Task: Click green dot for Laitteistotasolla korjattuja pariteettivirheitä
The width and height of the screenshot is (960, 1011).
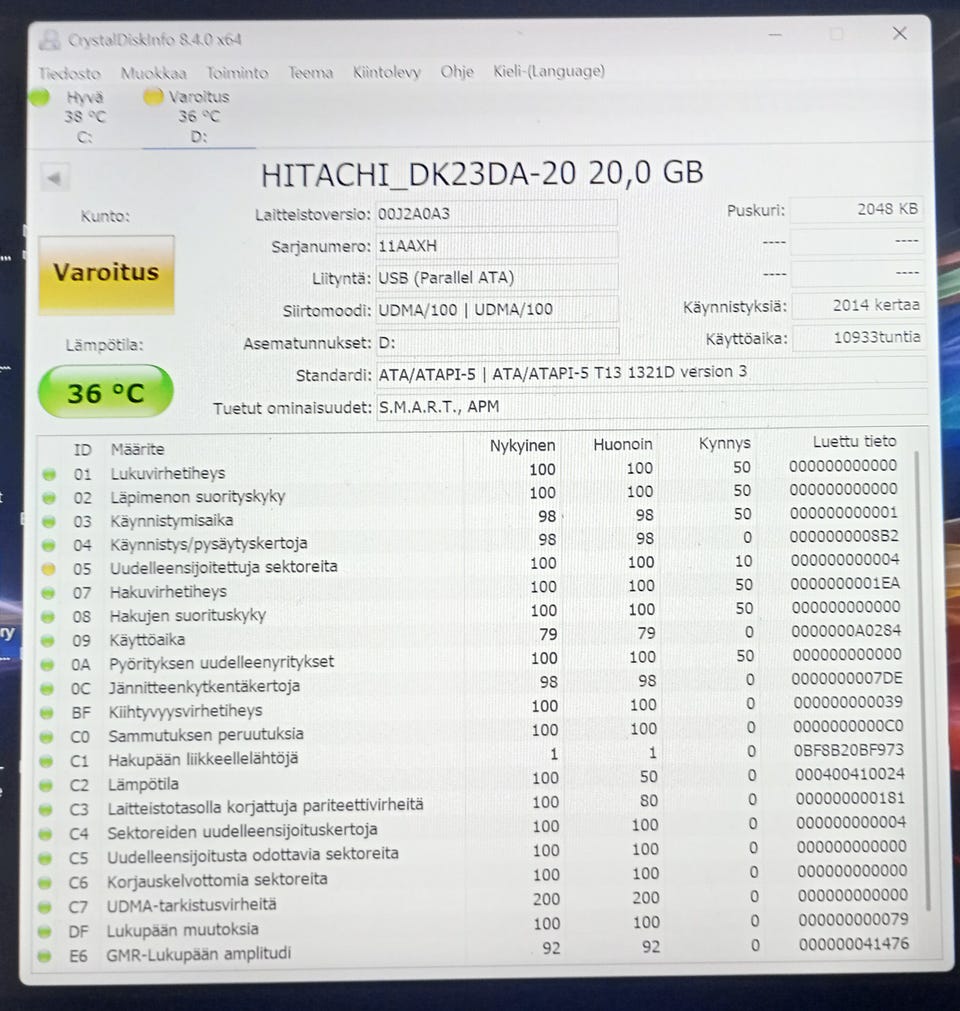Action: tap(45, 809)
